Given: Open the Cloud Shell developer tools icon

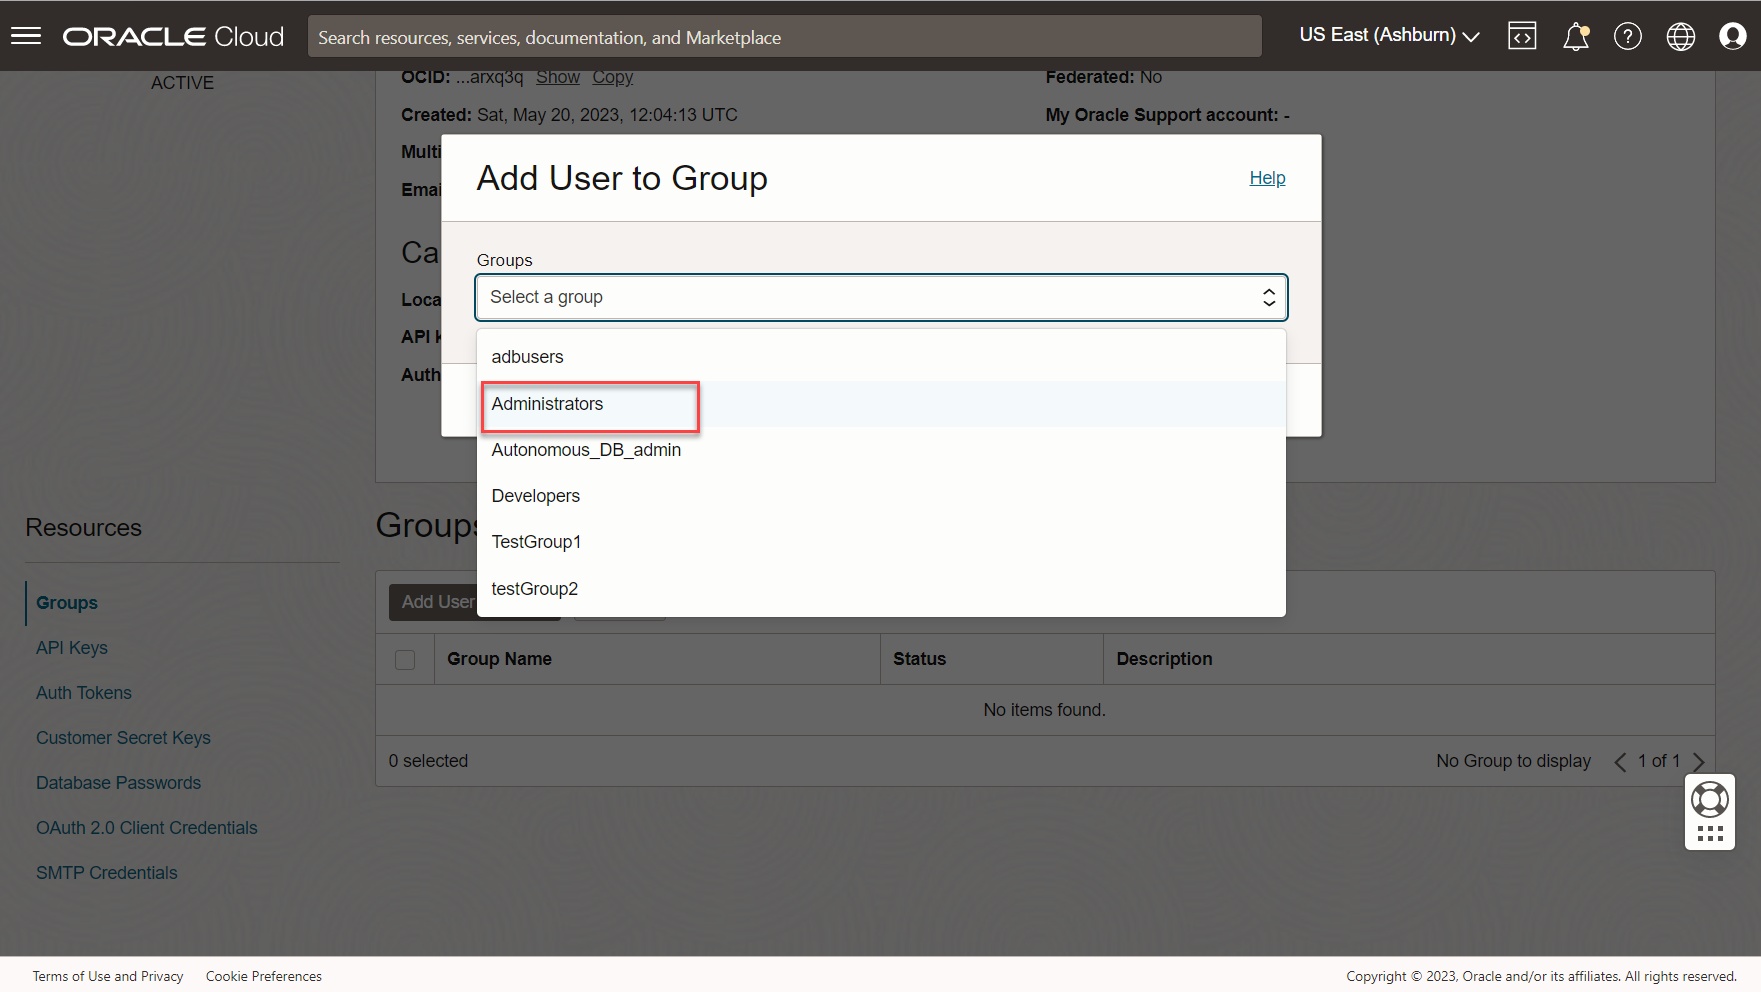Looking at the screenshot, I should pos(1522,36).
